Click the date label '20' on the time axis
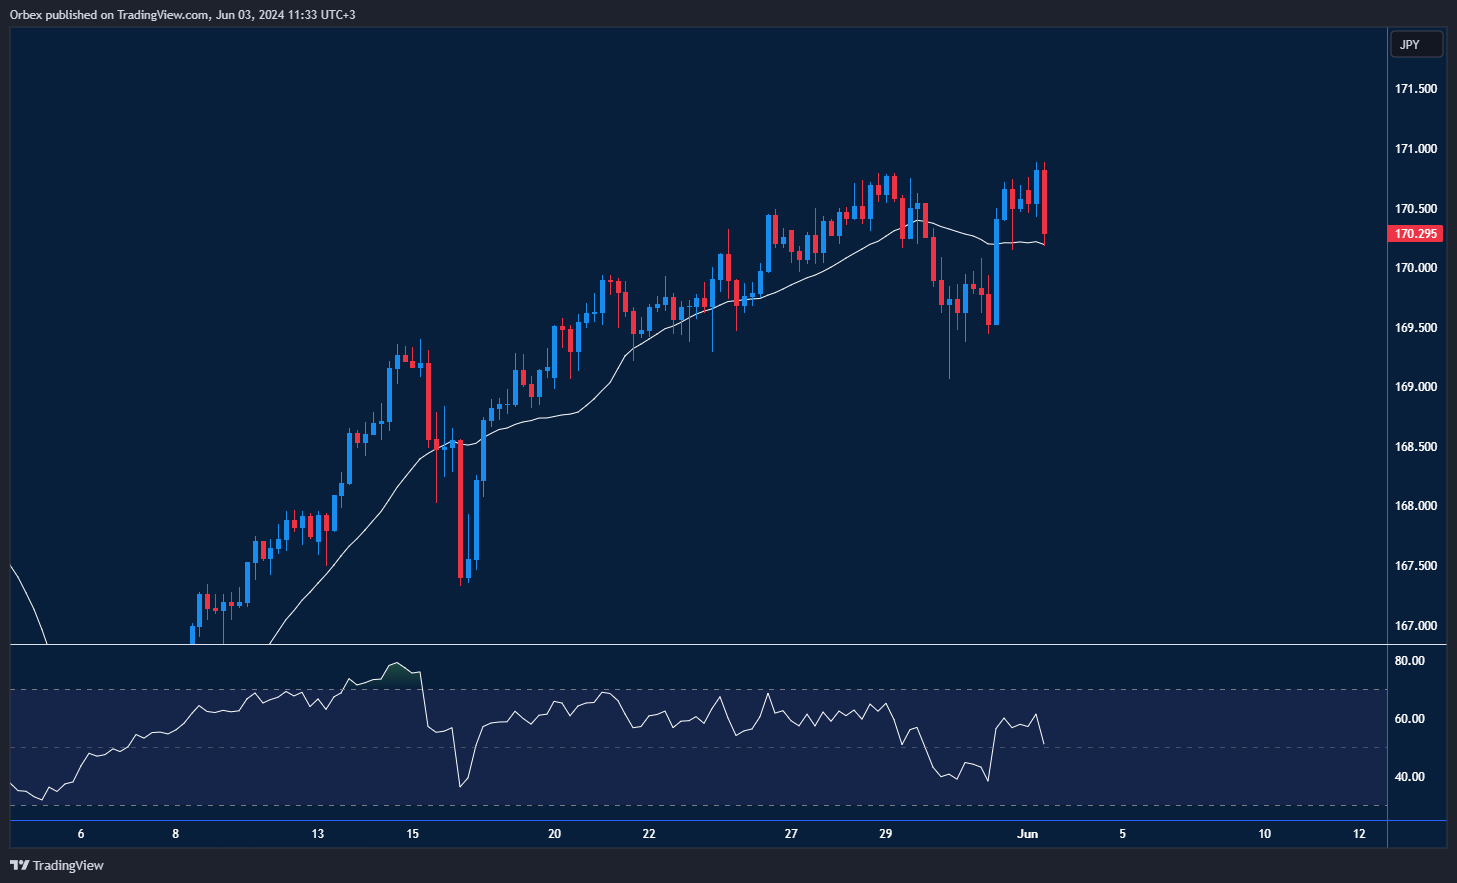Viewport: 1457px width, 883px height. click(555, 834)
